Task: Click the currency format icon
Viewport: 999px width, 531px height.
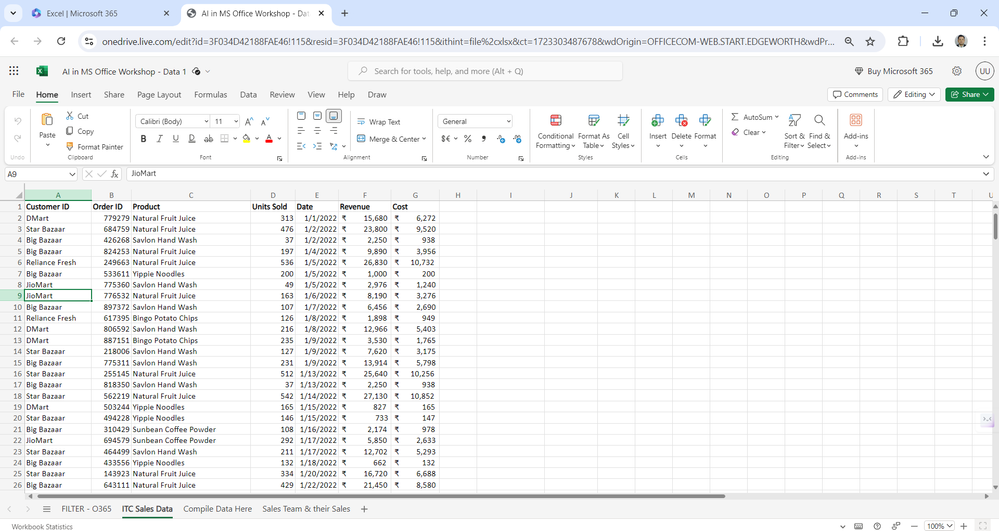Action: click(446, 138)
